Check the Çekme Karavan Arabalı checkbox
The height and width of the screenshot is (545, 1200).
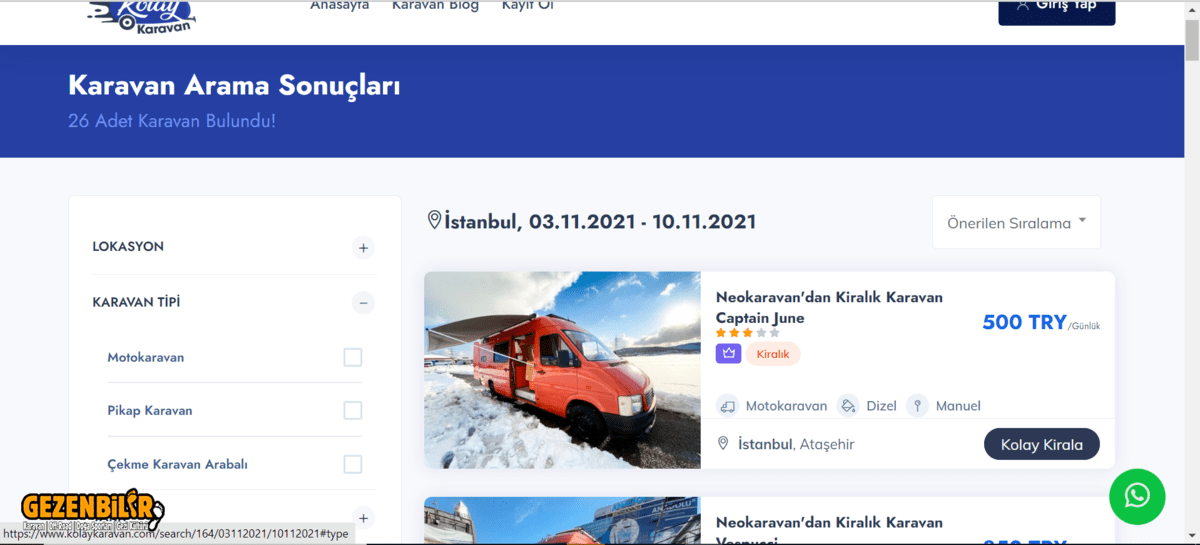(352, 464)
